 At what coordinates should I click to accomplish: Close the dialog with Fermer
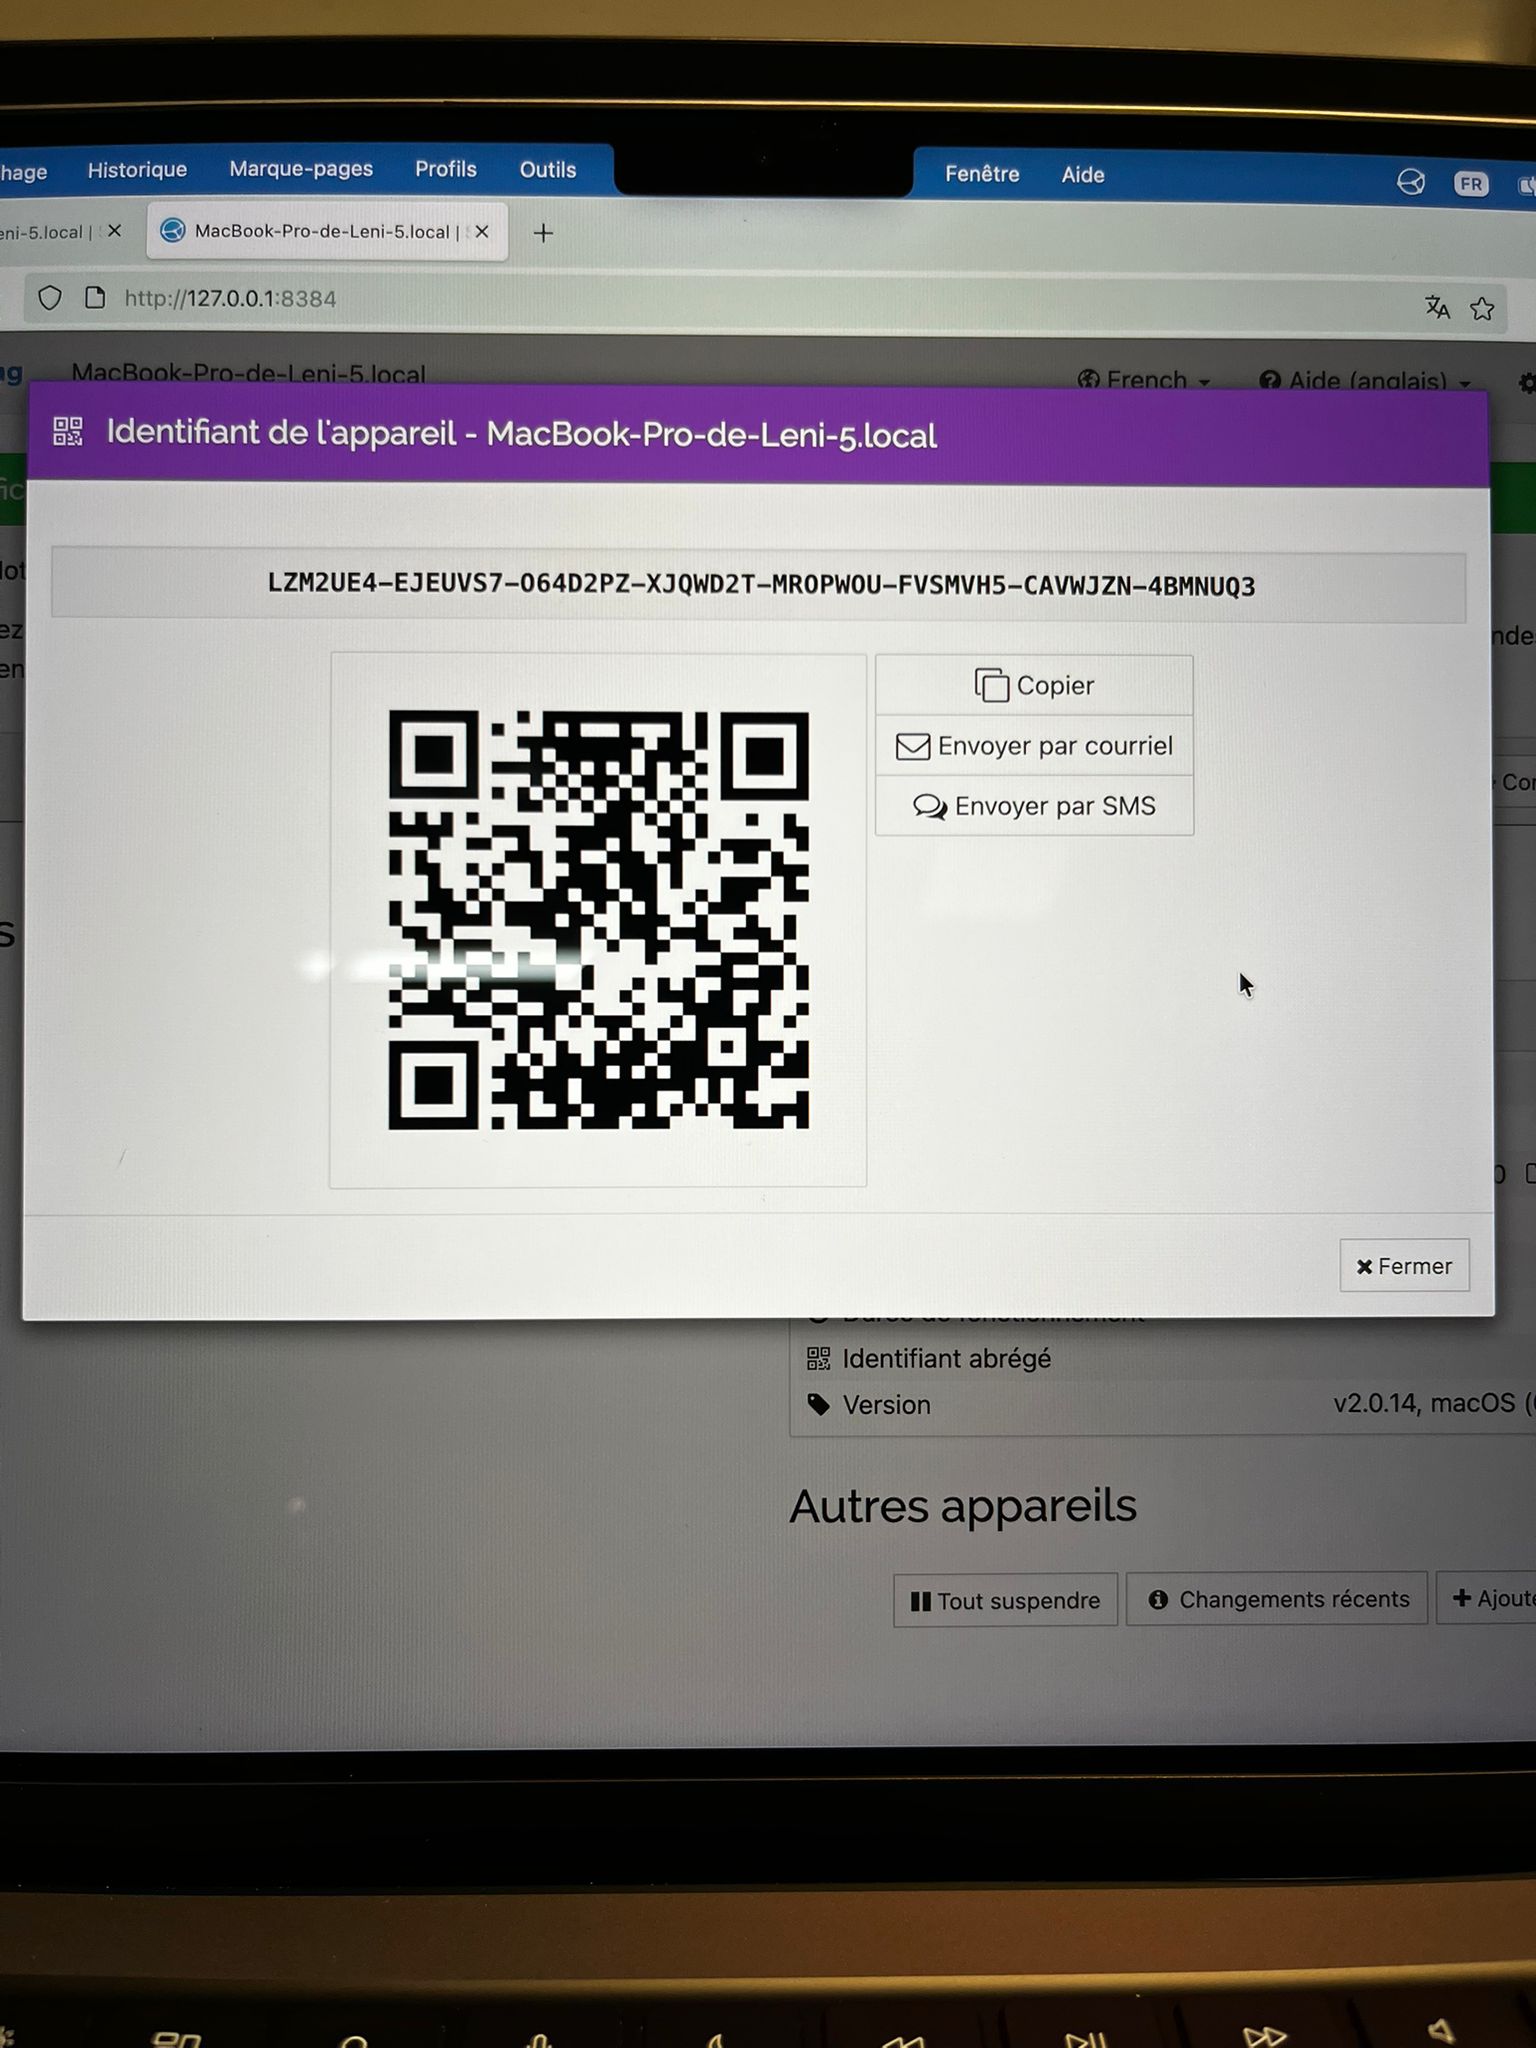pos(1404,1266)
